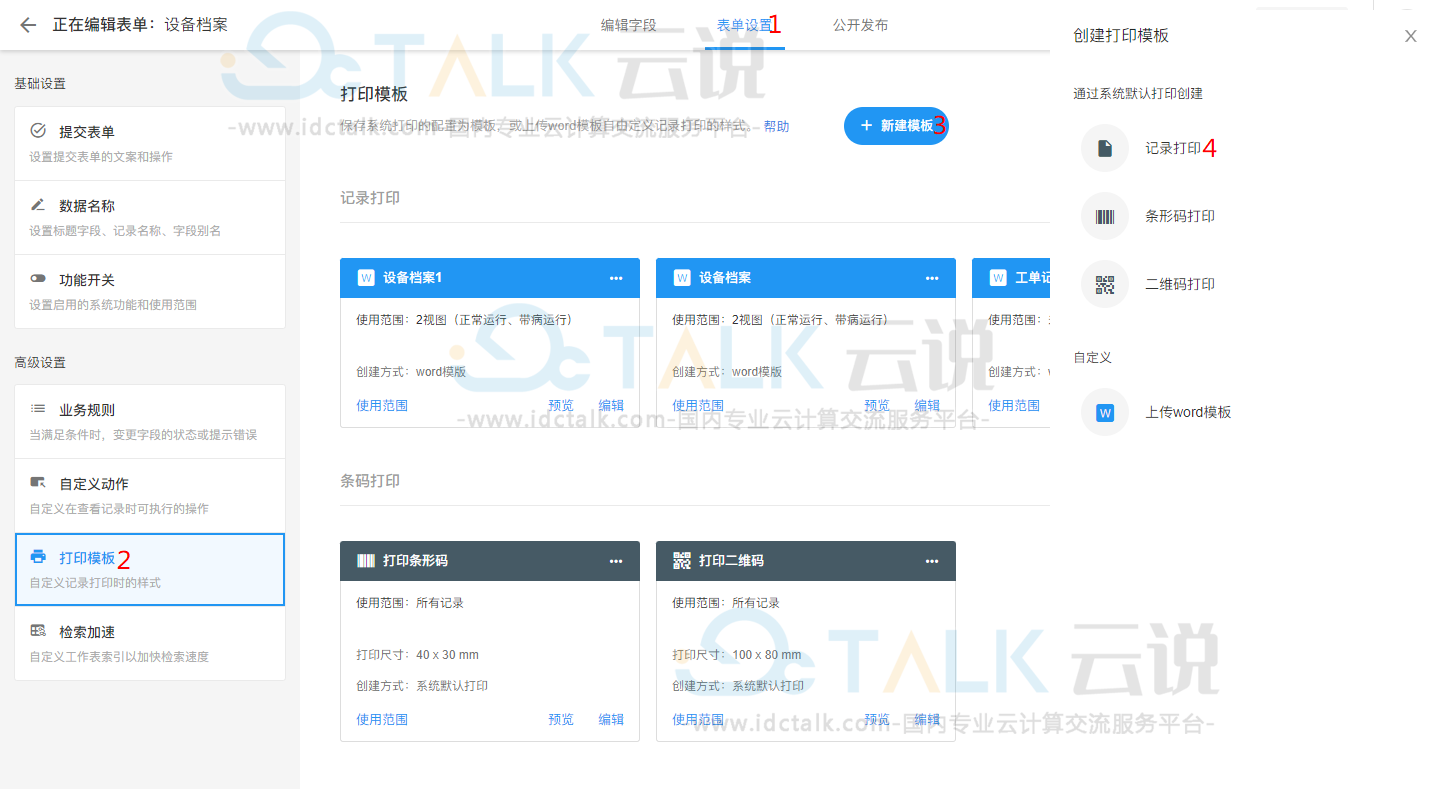
Task: Open the 帮助 link
Action: [x=776, y=127]
